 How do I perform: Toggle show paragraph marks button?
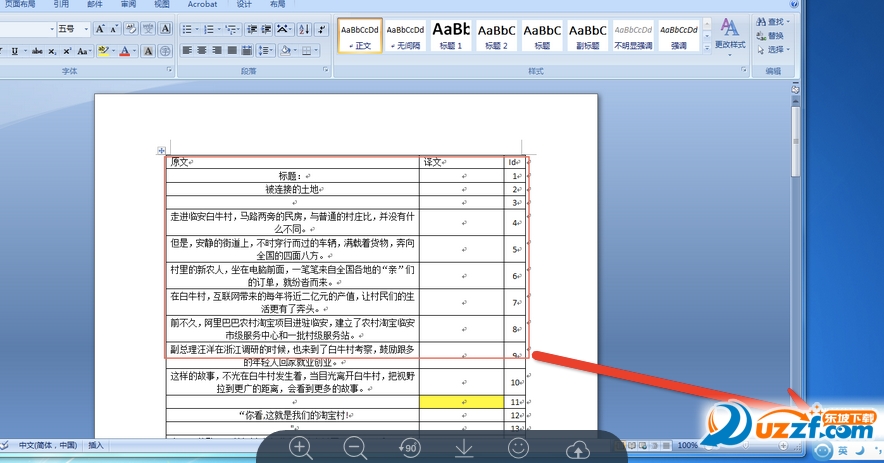(321, 29)
